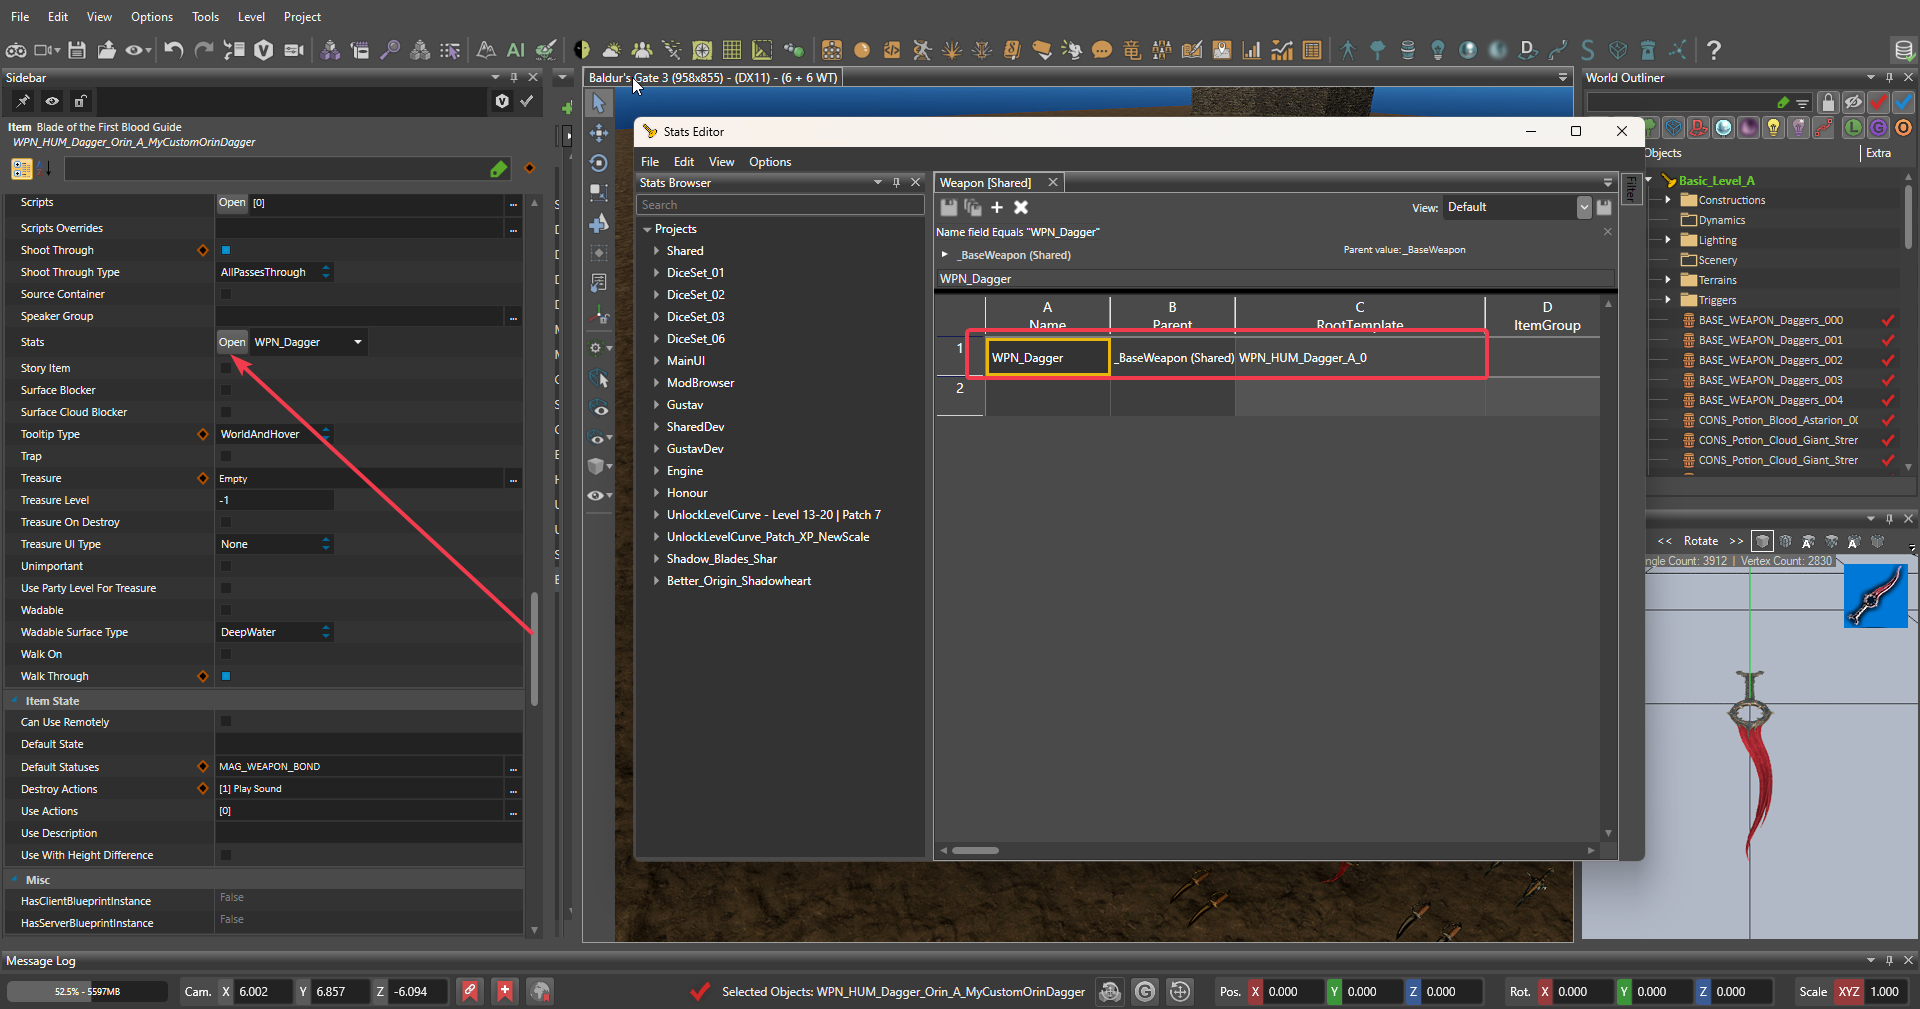Click the question mark help icon
This screenshot has height=1009, width=1920.
[x=1713, y=50]
